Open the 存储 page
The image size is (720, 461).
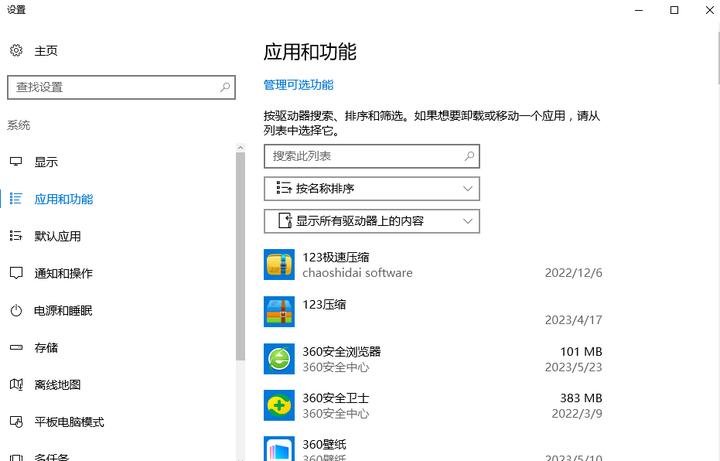pos(46,348)
